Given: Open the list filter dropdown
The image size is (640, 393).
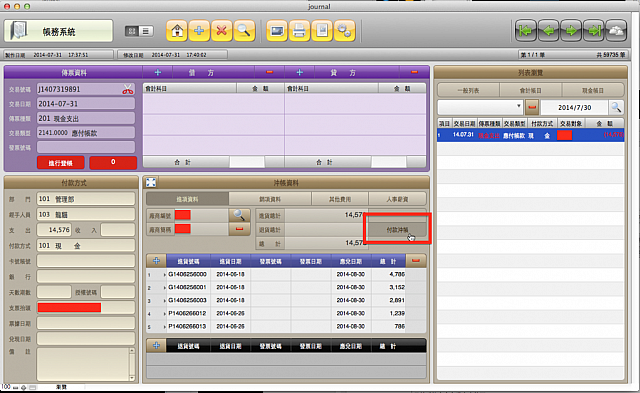Looking at the screenshot, I should click(518, 107).
